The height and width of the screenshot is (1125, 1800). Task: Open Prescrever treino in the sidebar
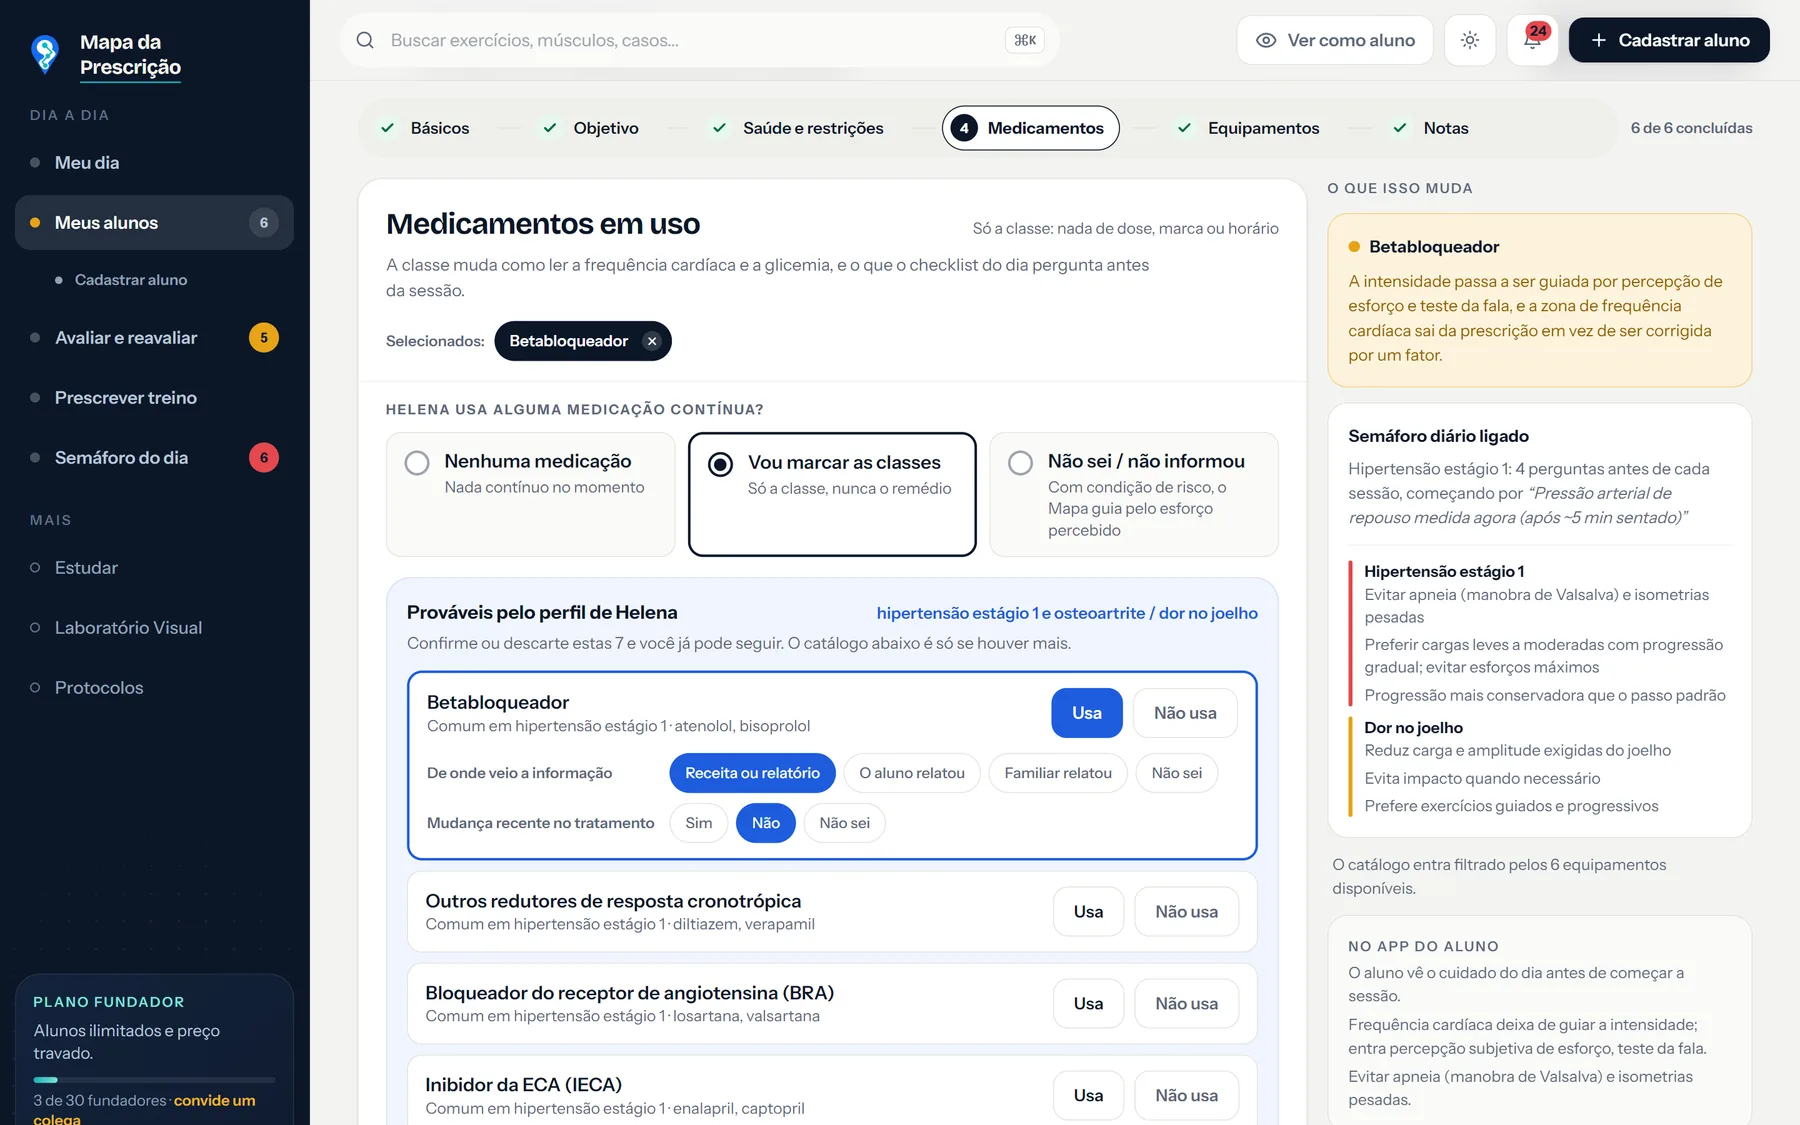pos(154,398)
